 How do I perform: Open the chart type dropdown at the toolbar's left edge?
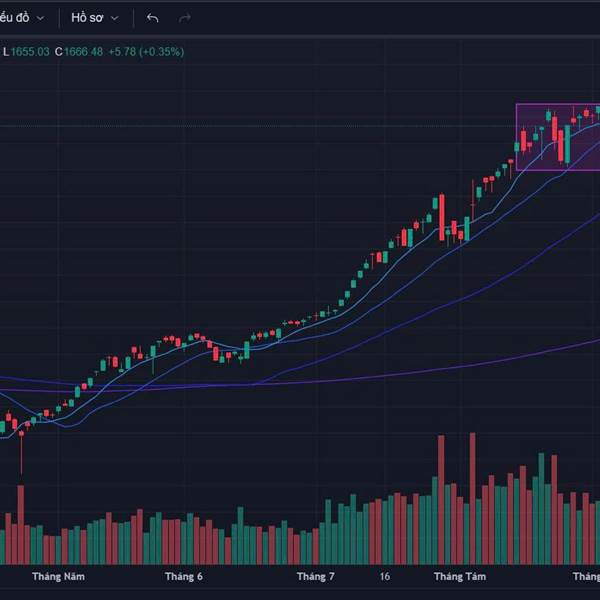tap(22, 18)
